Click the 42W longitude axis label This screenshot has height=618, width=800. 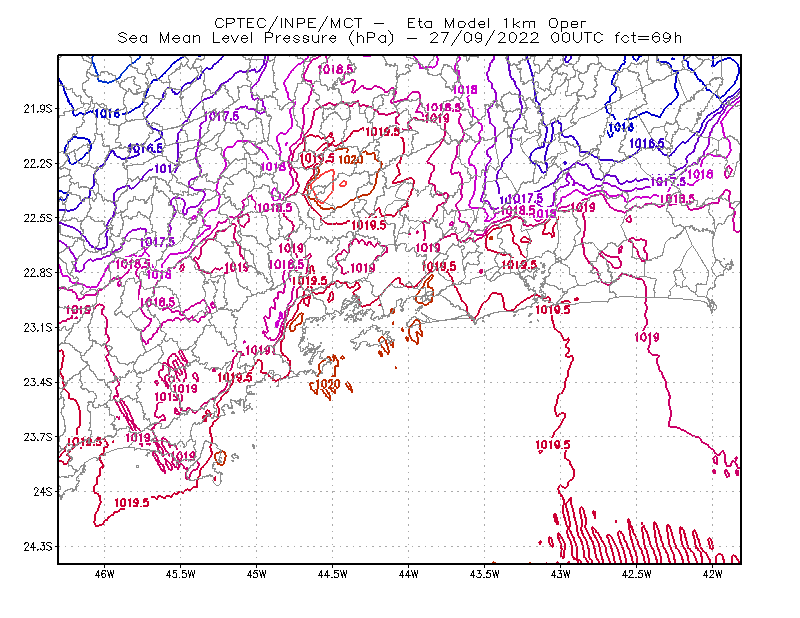[712, 574]
